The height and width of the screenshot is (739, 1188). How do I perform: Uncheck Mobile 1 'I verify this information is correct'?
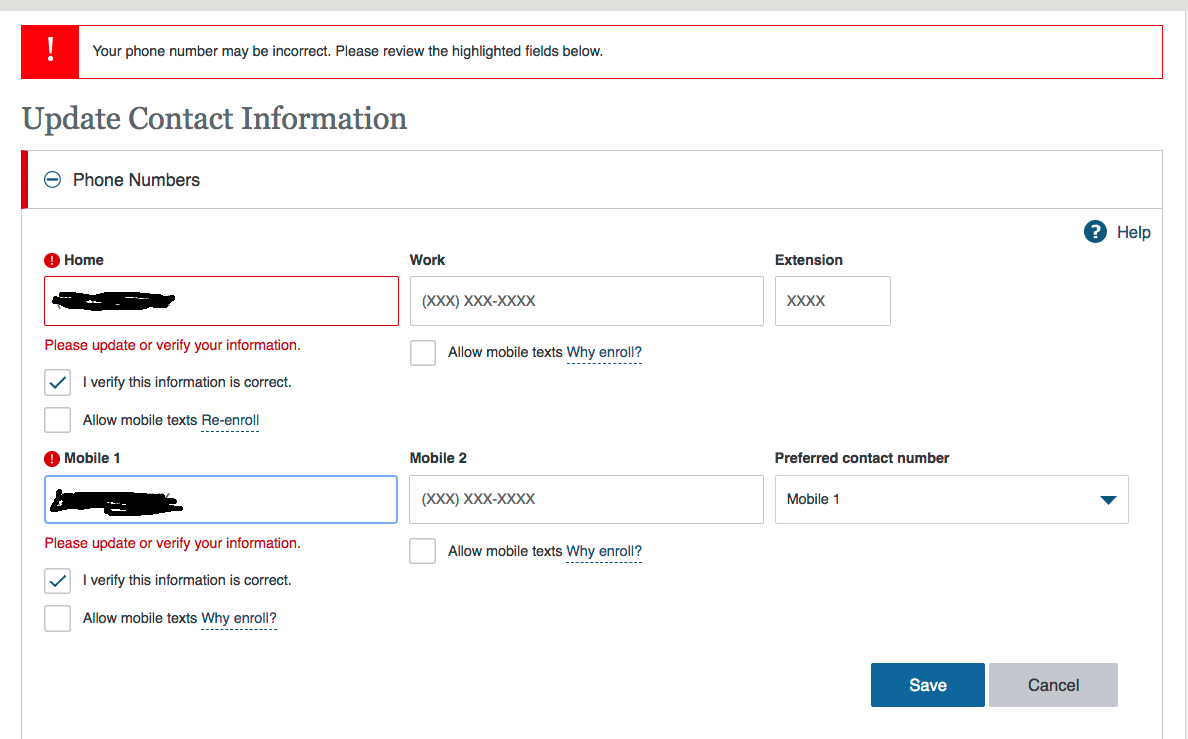(58, 581)
